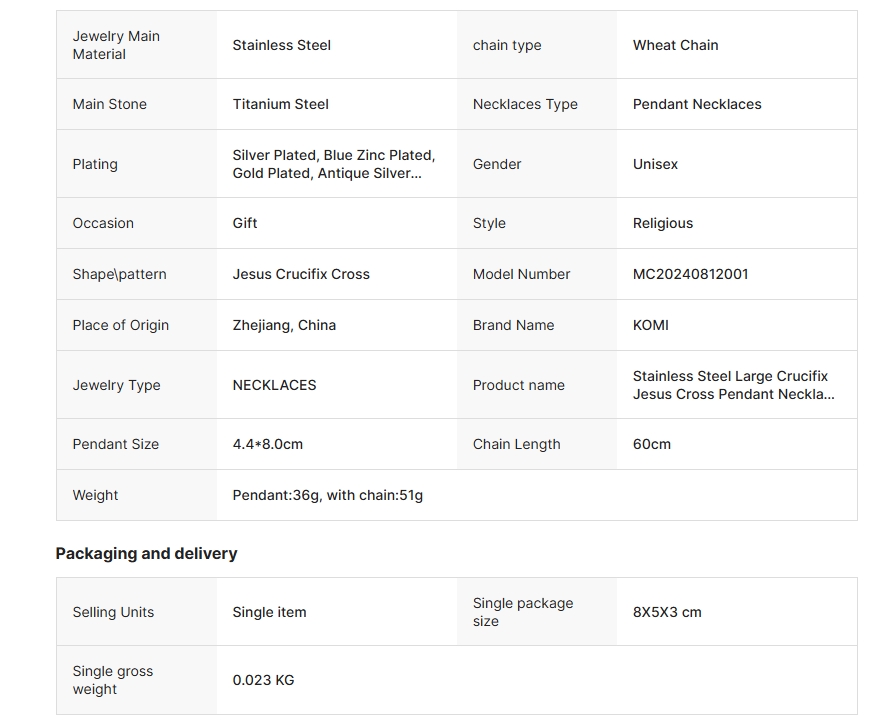This screenshot has width=869, height=727.
Task: Click the 8X5X3 cm package size value
Action: point(667,612)
